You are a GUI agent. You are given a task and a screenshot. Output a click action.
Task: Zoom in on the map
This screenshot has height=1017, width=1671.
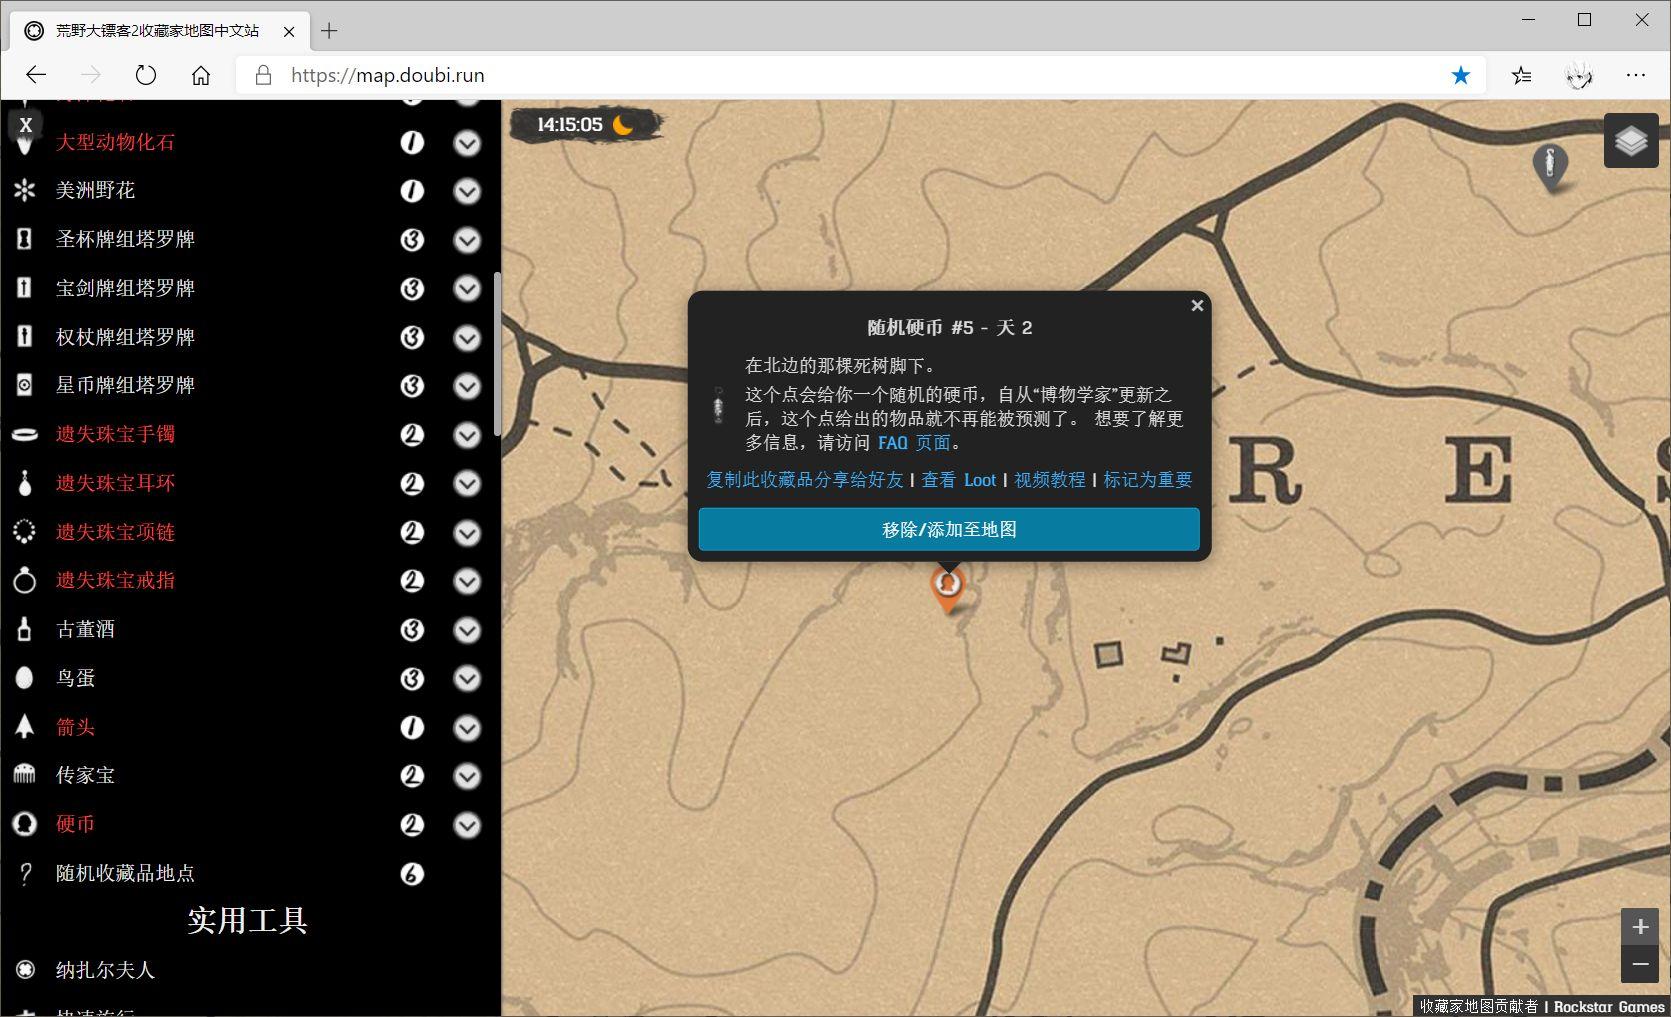tap(1640, 927)
